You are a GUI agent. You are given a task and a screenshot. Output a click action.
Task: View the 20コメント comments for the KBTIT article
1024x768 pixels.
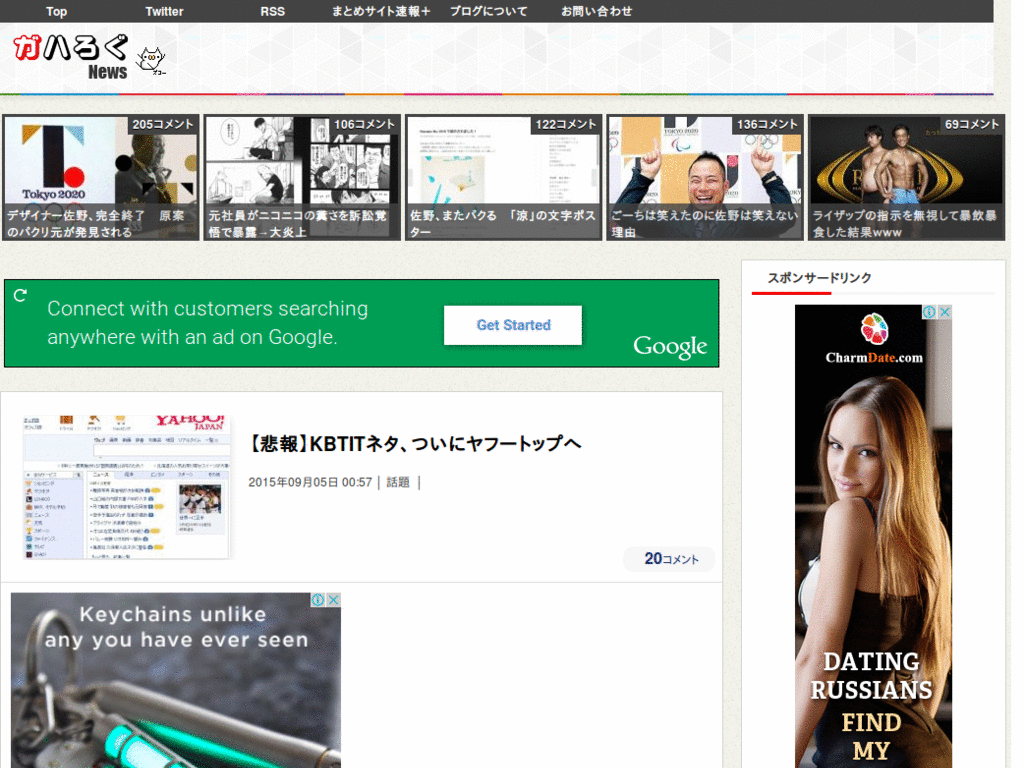(668, 559)
